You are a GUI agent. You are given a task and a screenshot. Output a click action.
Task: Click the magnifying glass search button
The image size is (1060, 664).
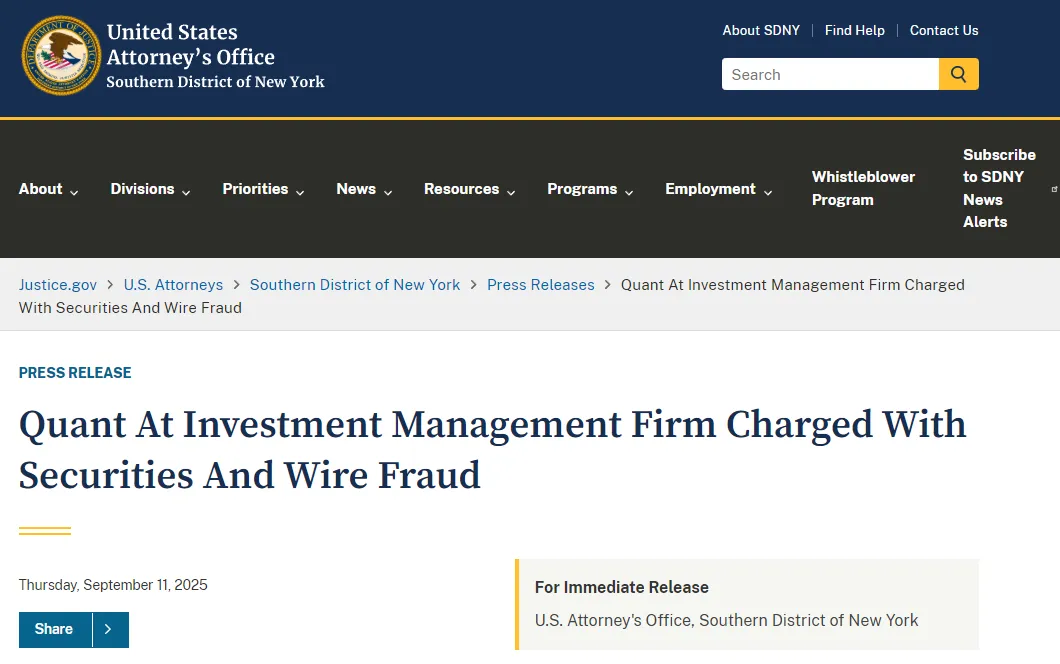958,74
